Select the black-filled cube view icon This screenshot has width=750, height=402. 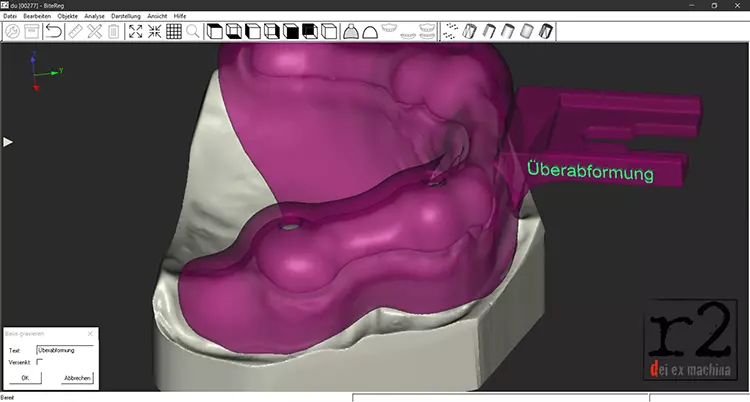(x=290, y=32)
